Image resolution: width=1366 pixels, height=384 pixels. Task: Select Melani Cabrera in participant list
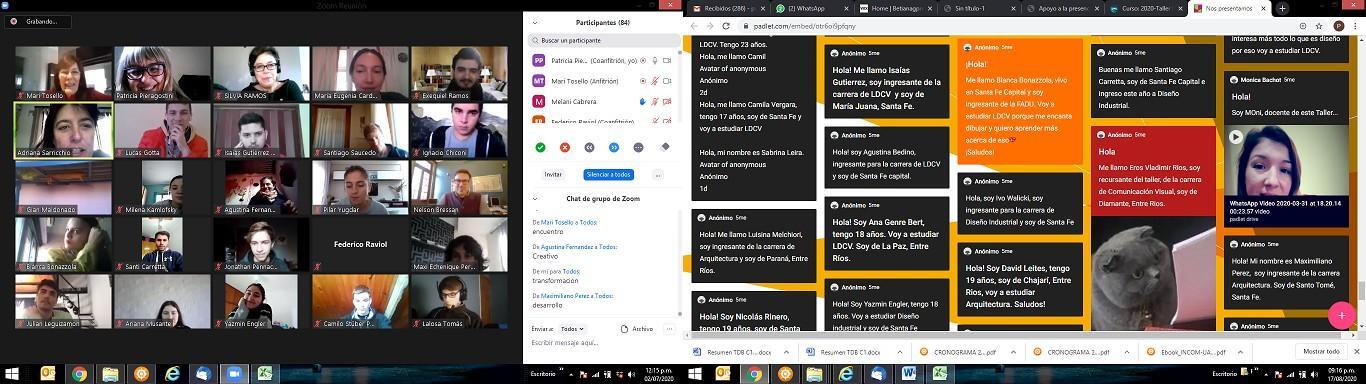coord(603,101)
